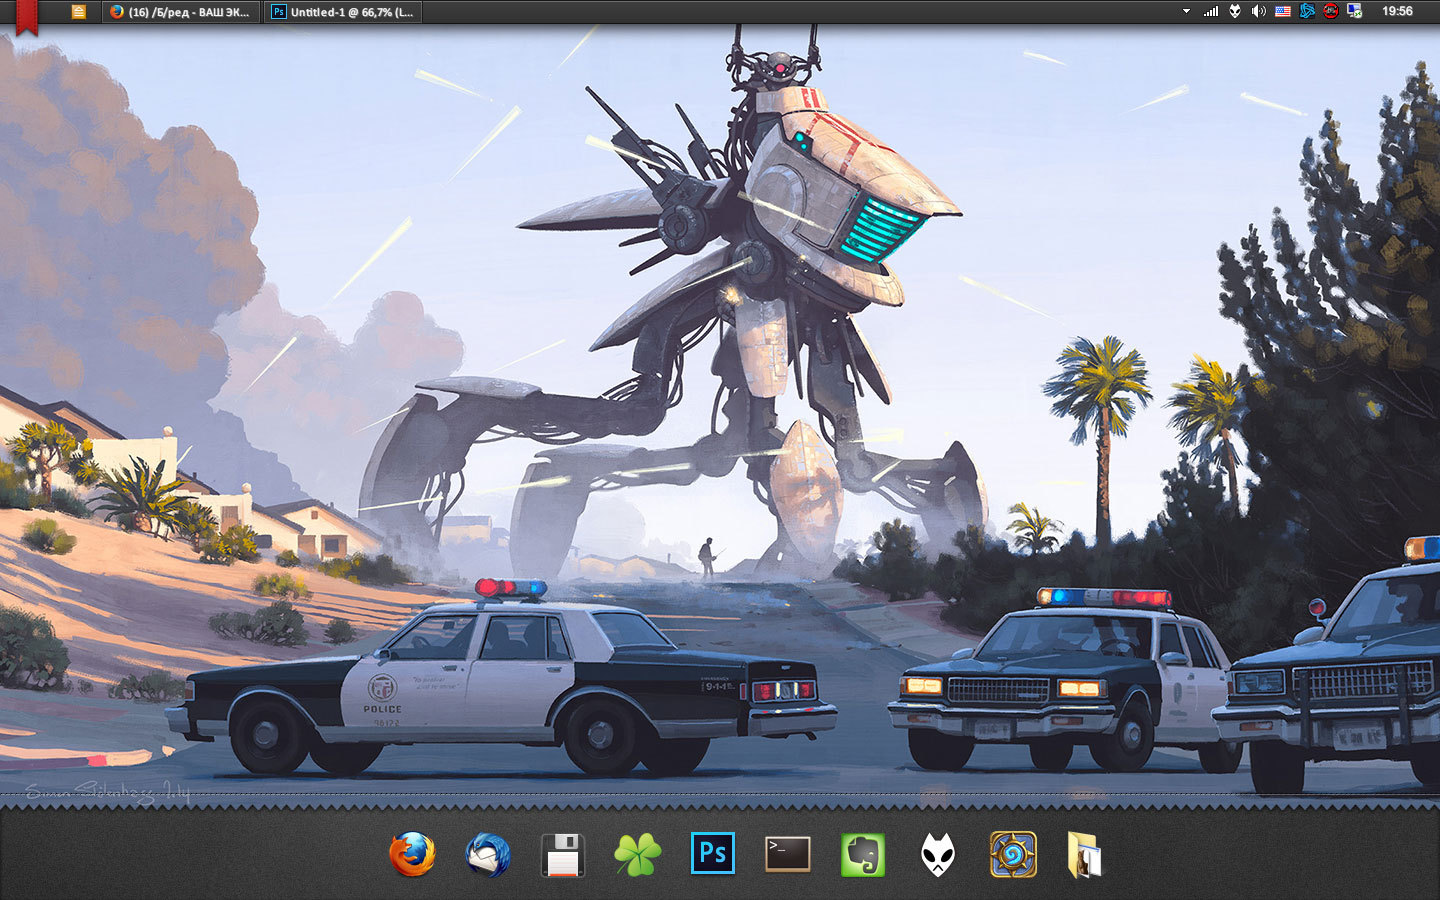Expand hidden system tray icons arrow
The image size is (1440, 900).
[x=1186, y=12]
